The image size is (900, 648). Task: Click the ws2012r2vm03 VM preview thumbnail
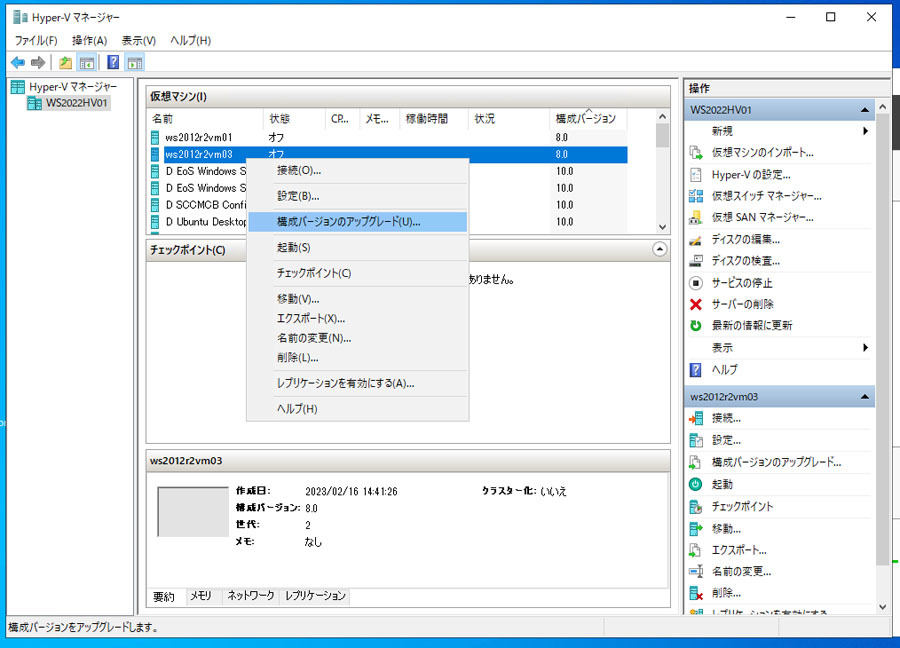click(x=193, y=511)
